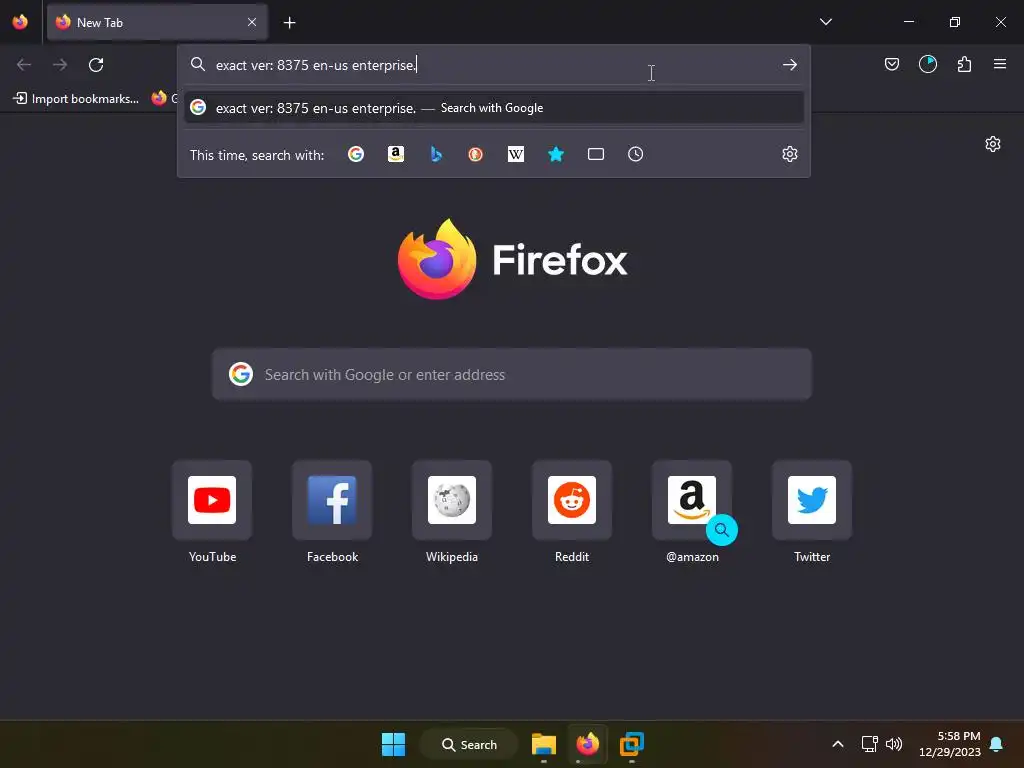1024x768 pixels.
Task: Click the 'Search with Google or enter address' box
Action: pos(512,374)
